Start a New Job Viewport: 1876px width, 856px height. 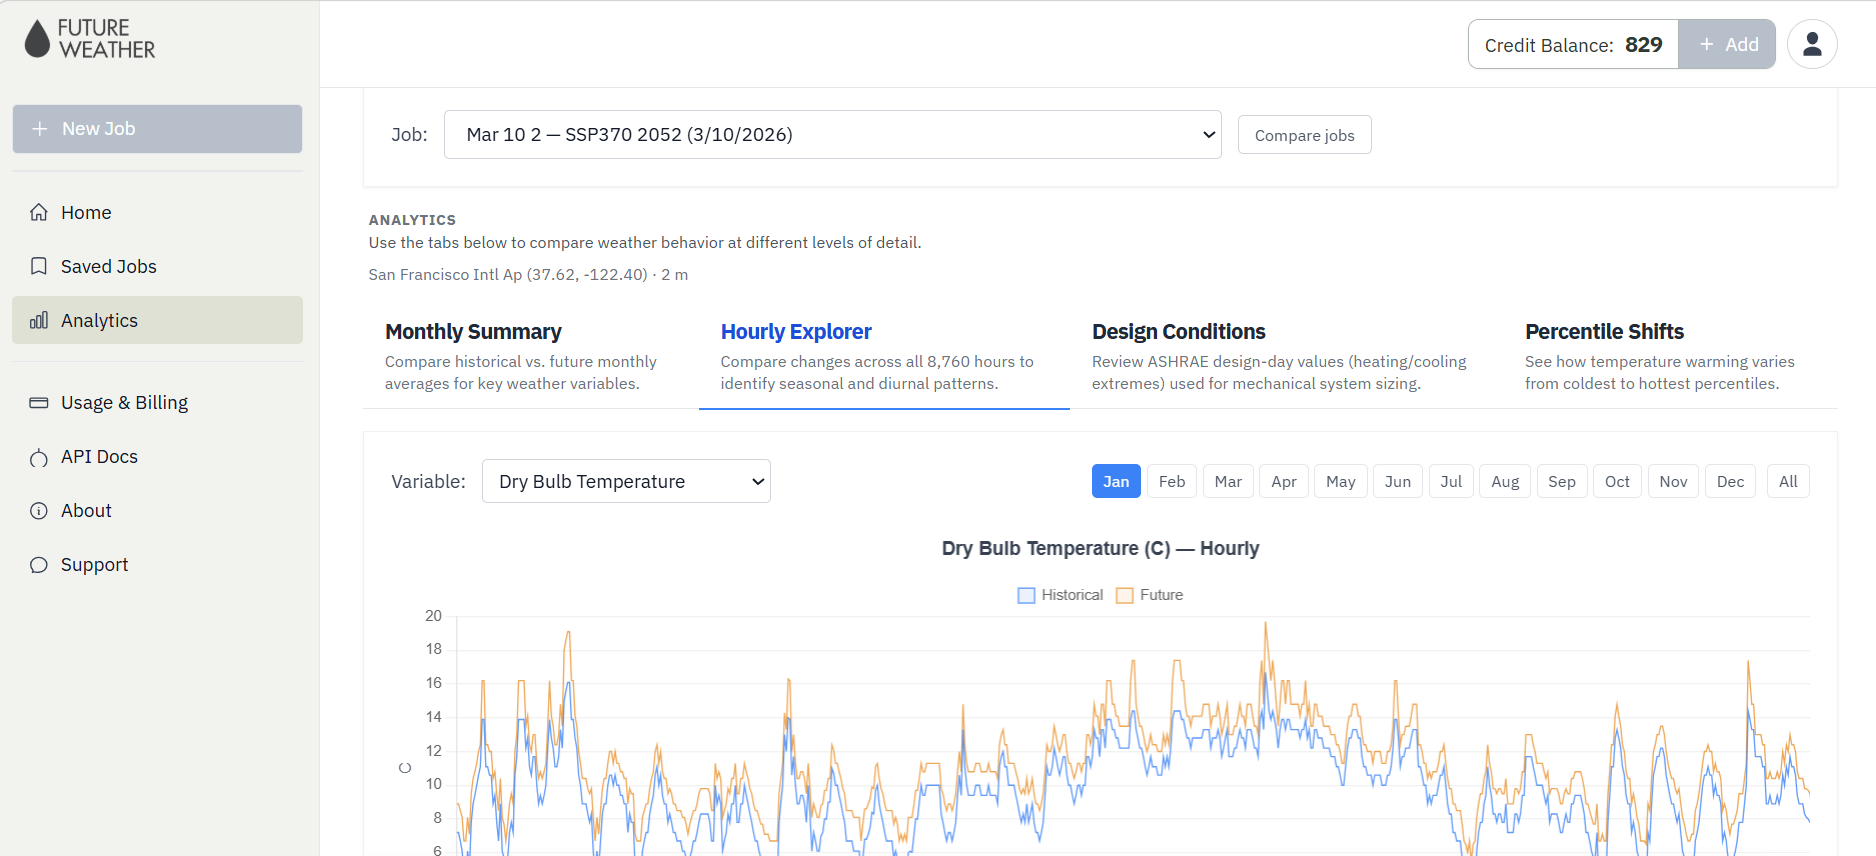tap(157, 129)
